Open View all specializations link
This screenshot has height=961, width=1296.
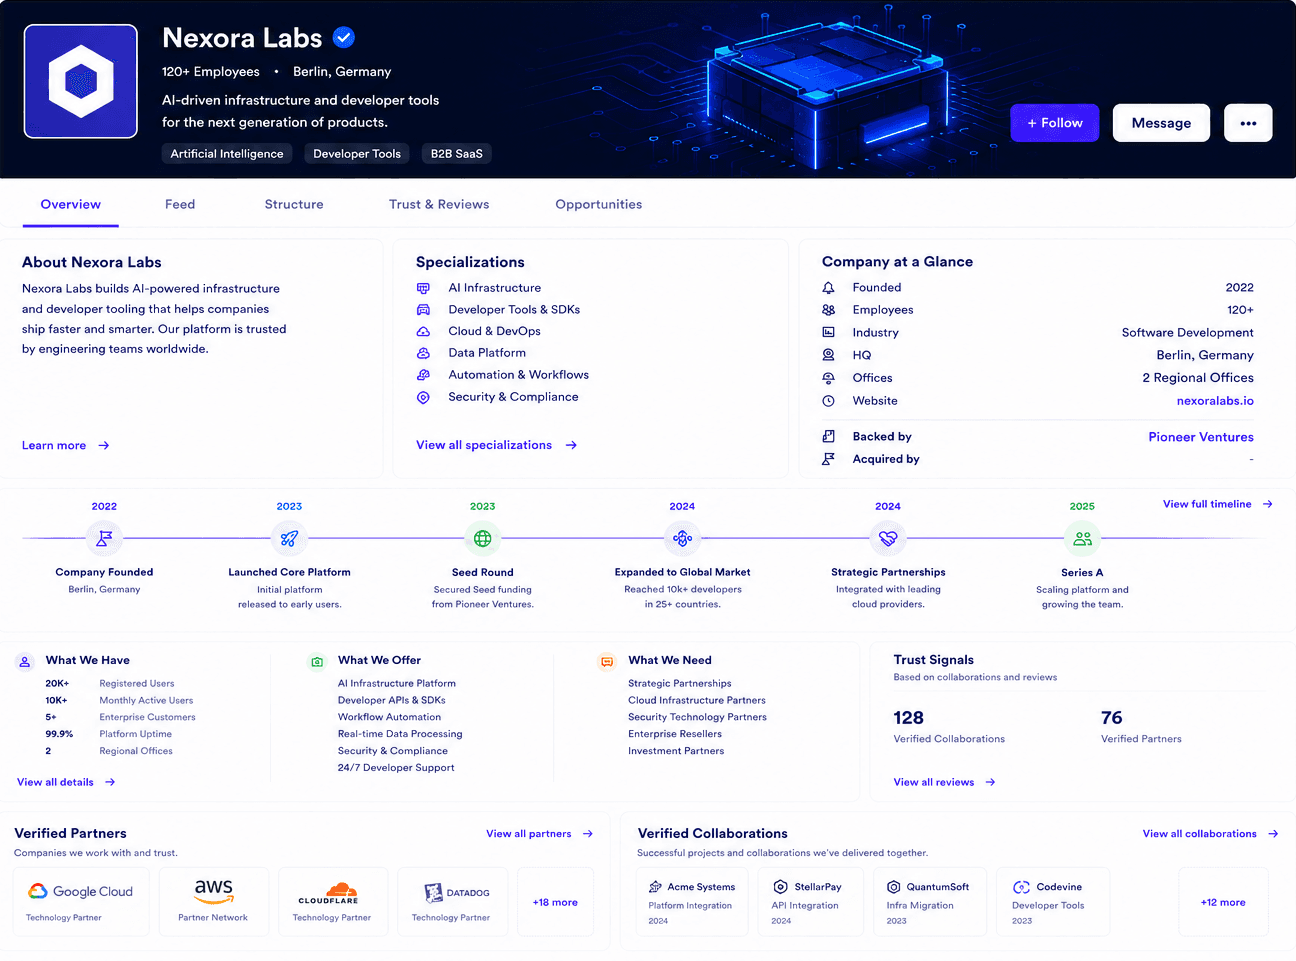click(x=497, y=445)
